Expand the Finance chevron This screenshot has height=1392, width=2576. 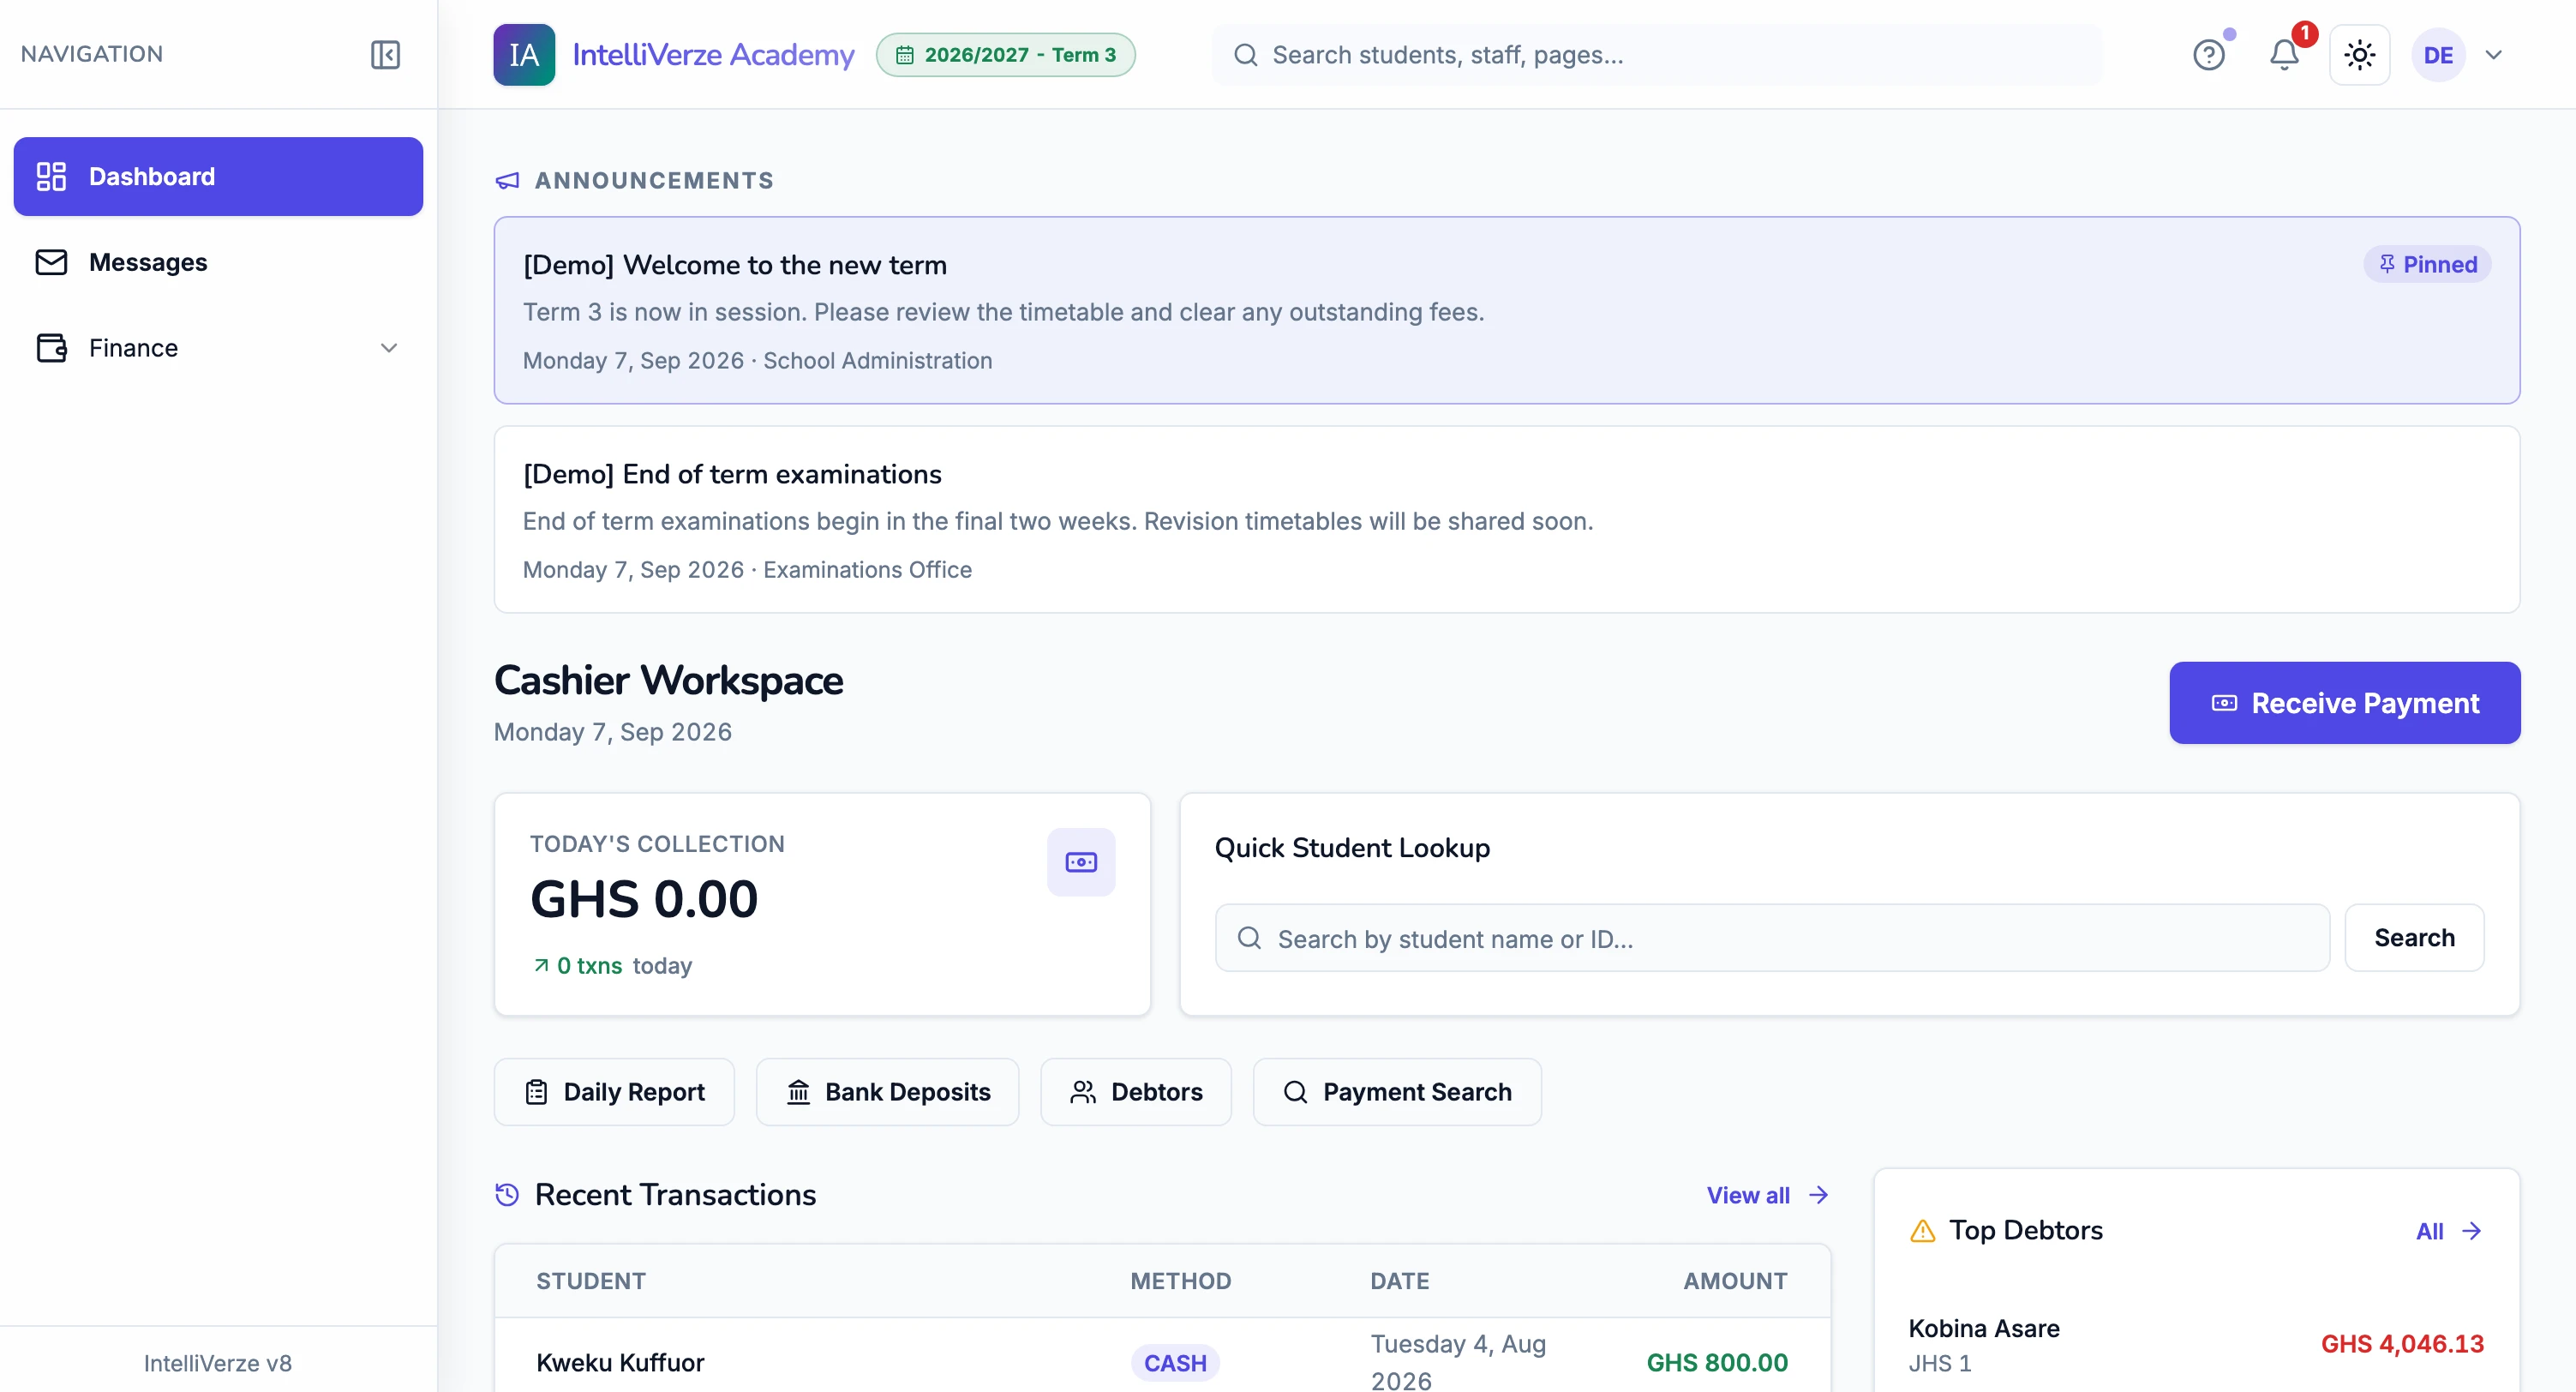pos(389,348)
